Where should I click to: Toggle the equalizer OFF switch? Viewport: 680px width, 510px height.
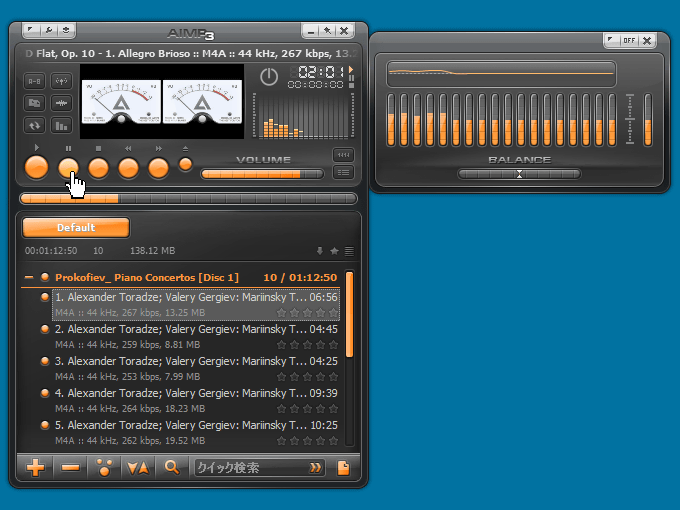tap(629, 41)
